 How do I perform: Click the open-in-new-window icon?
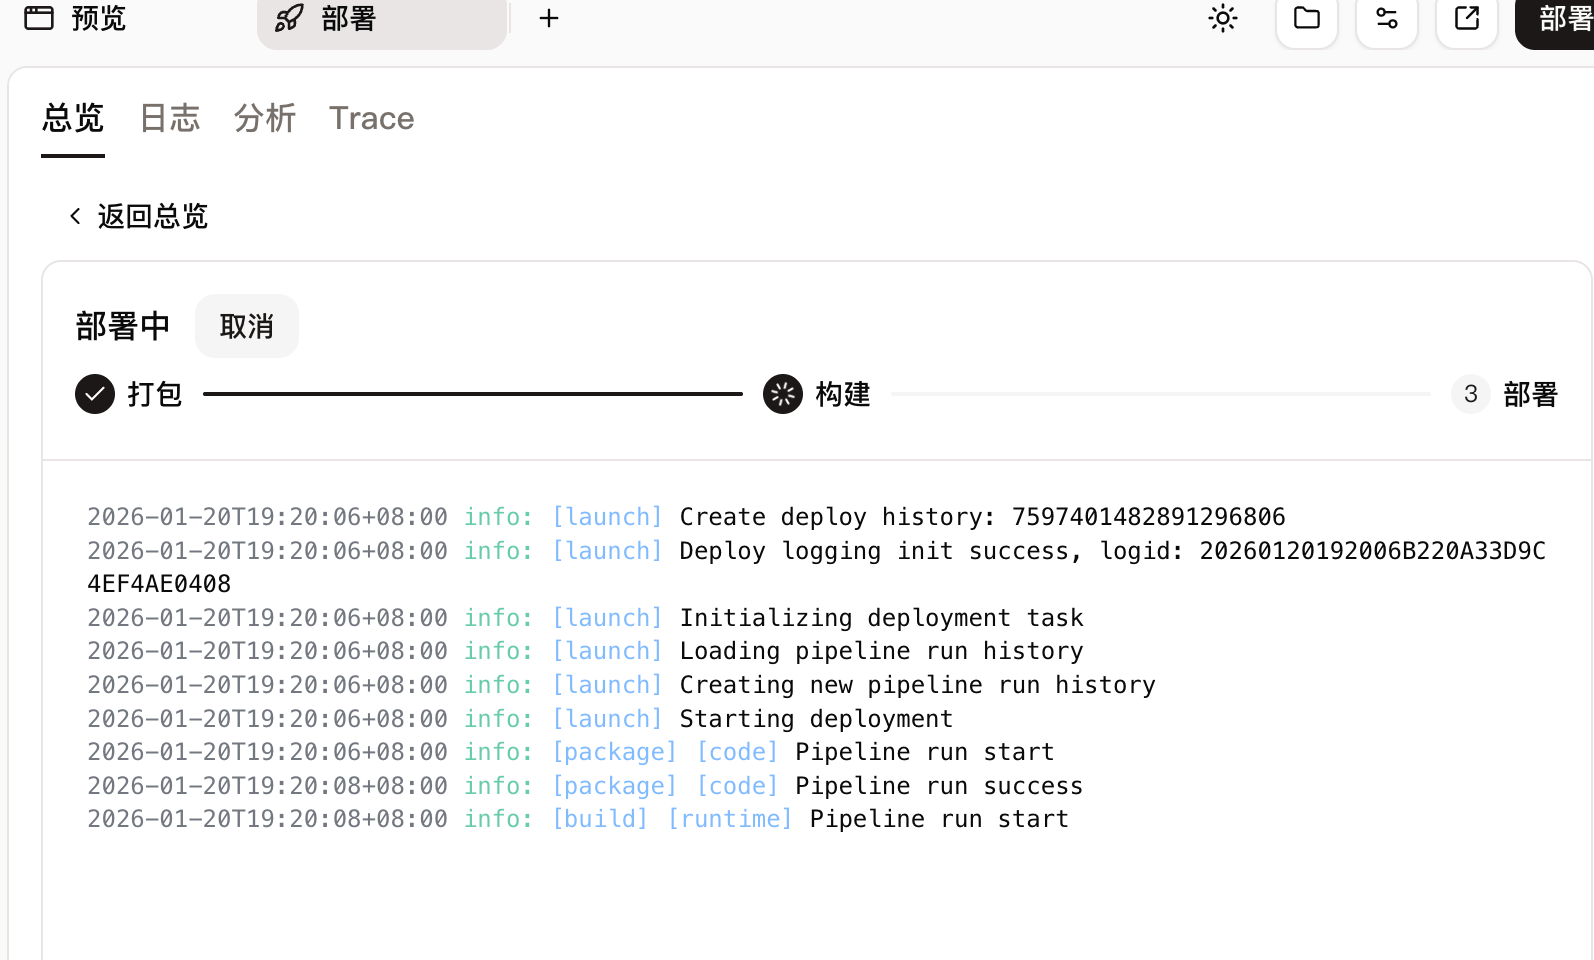(1466, 18)
